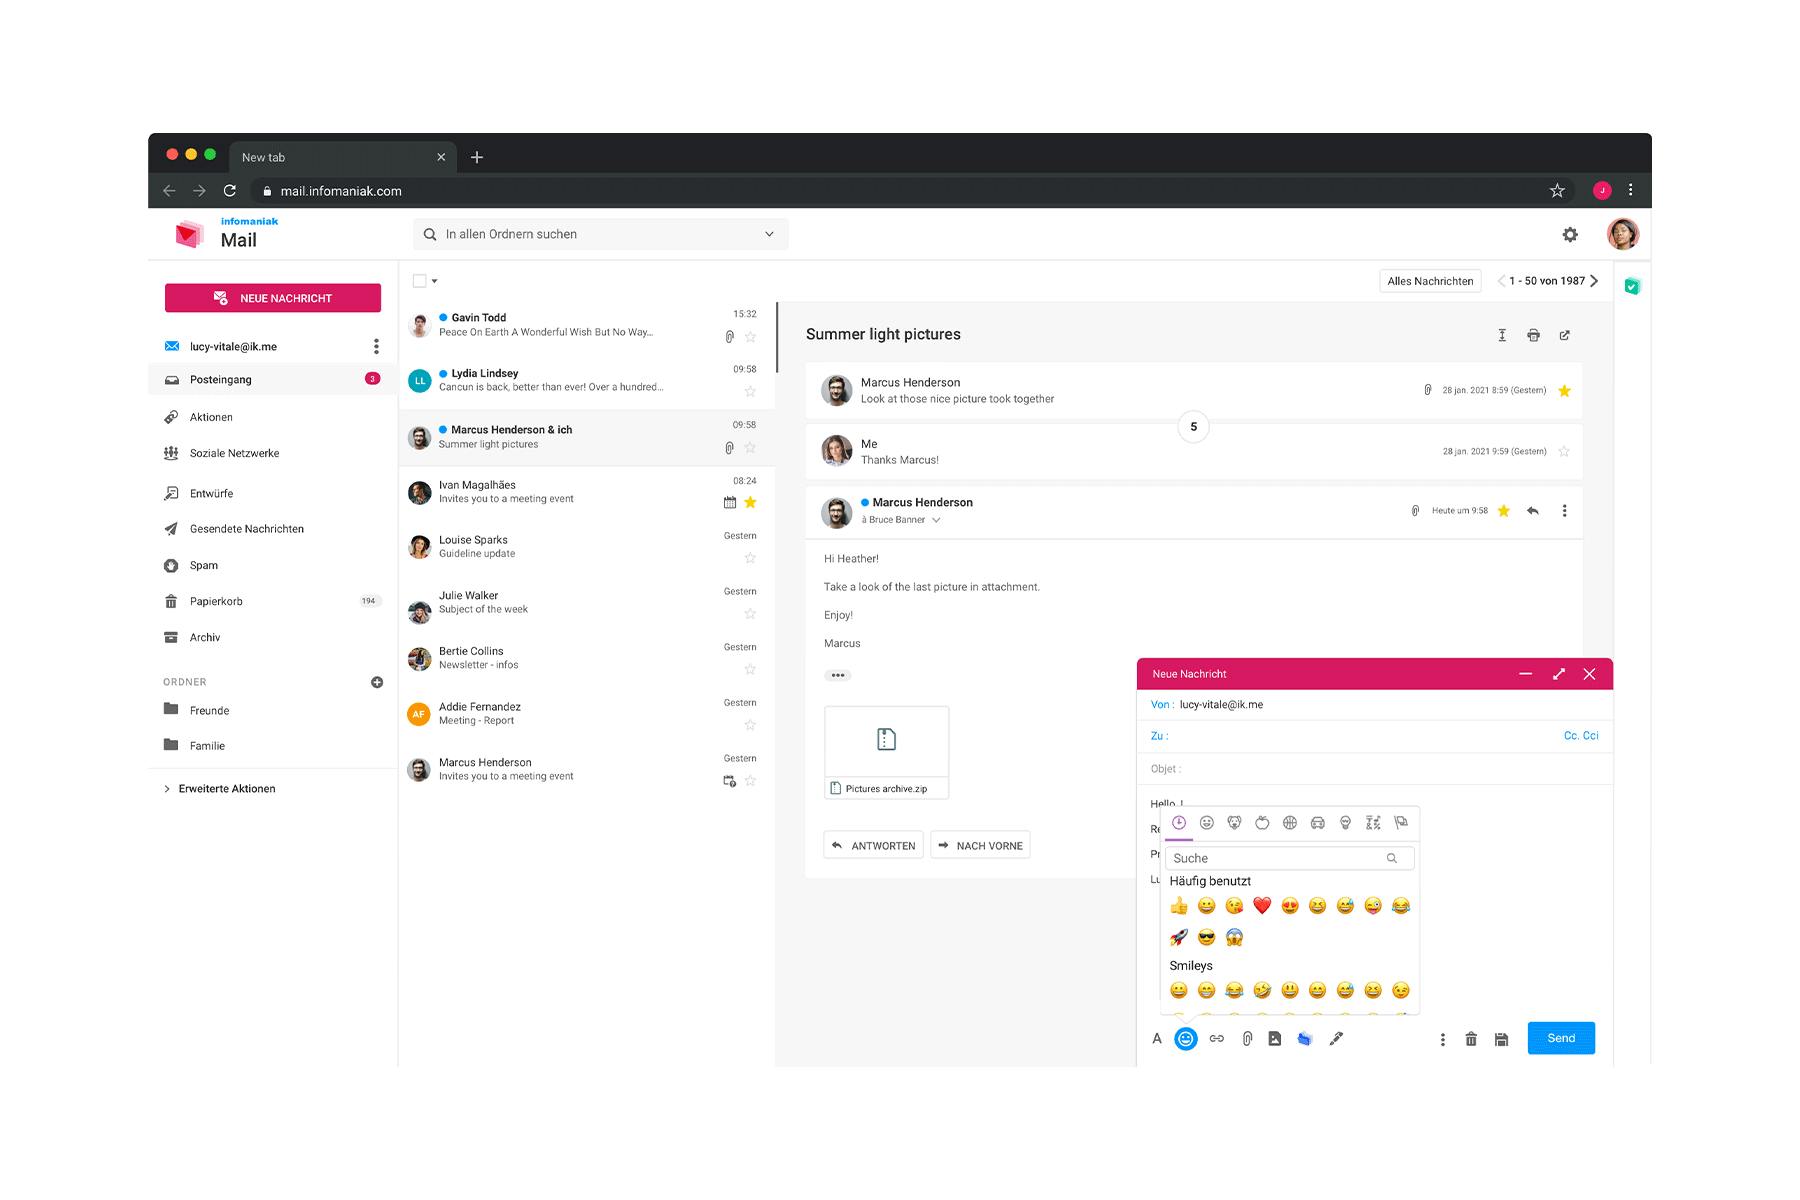
Task: Open the Entwürfe folder
Action: click(211, 494)
